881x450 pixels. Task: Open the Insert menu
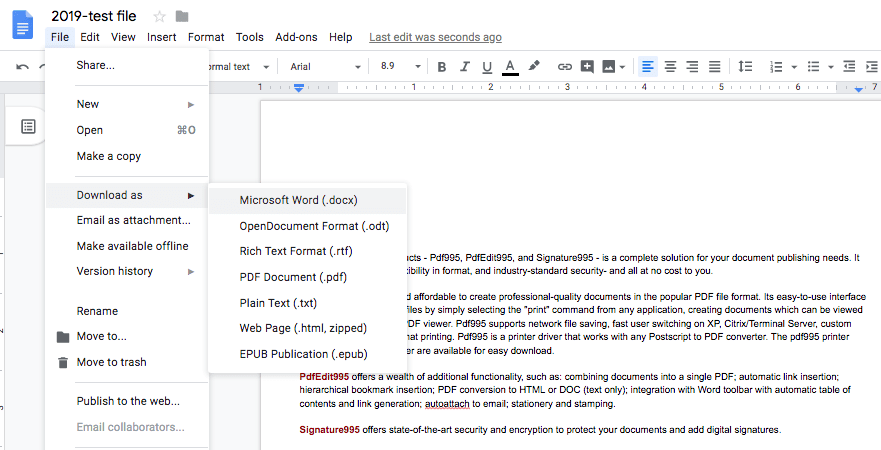(162, 37)
